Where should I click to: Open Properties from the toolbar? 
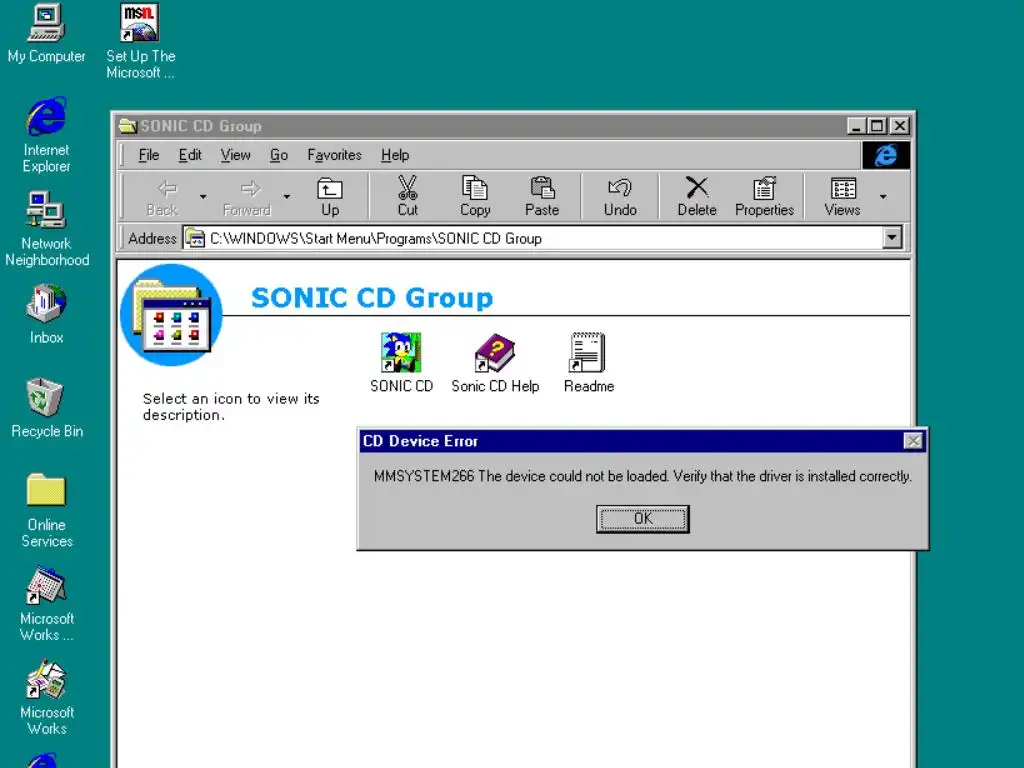[x=764, y=197]
